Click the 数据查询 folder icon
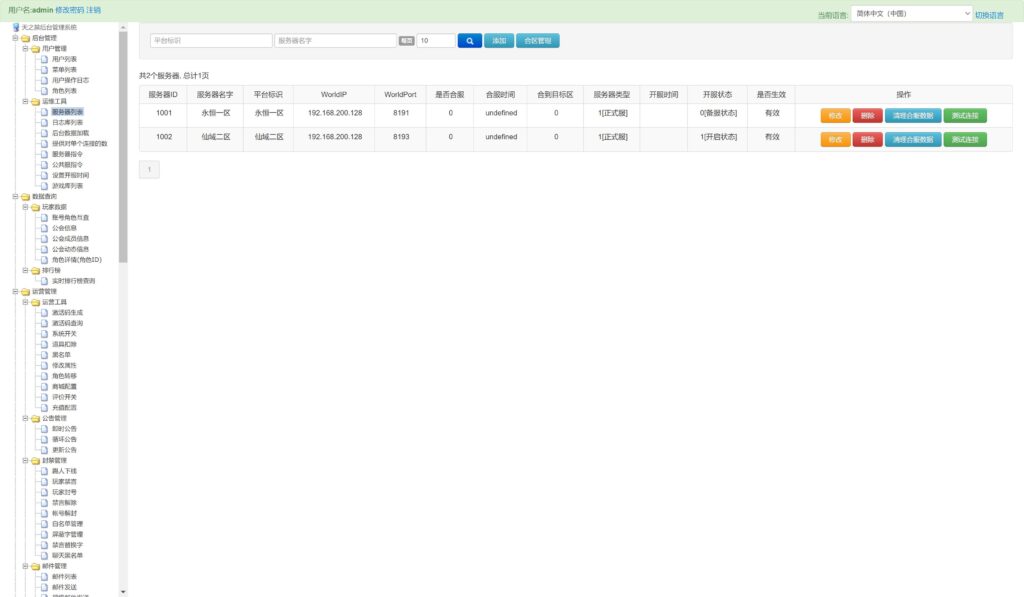The height and width of the screenshot is (597, 1024). point(25,196)
